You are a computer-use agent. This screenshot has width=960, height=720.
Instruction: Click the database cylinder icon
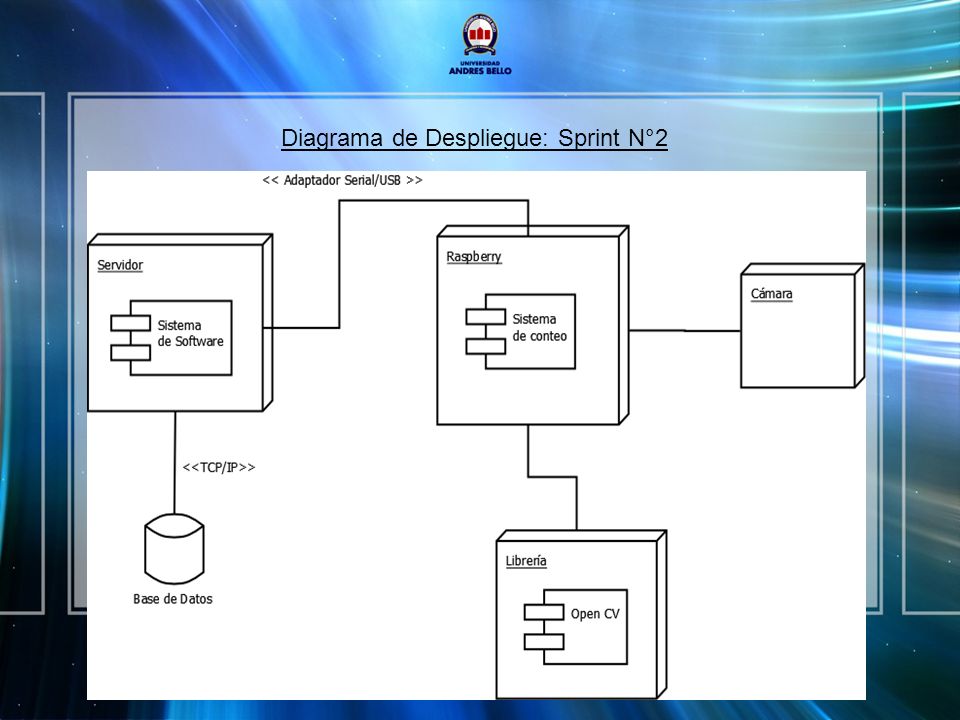point(174,549)
